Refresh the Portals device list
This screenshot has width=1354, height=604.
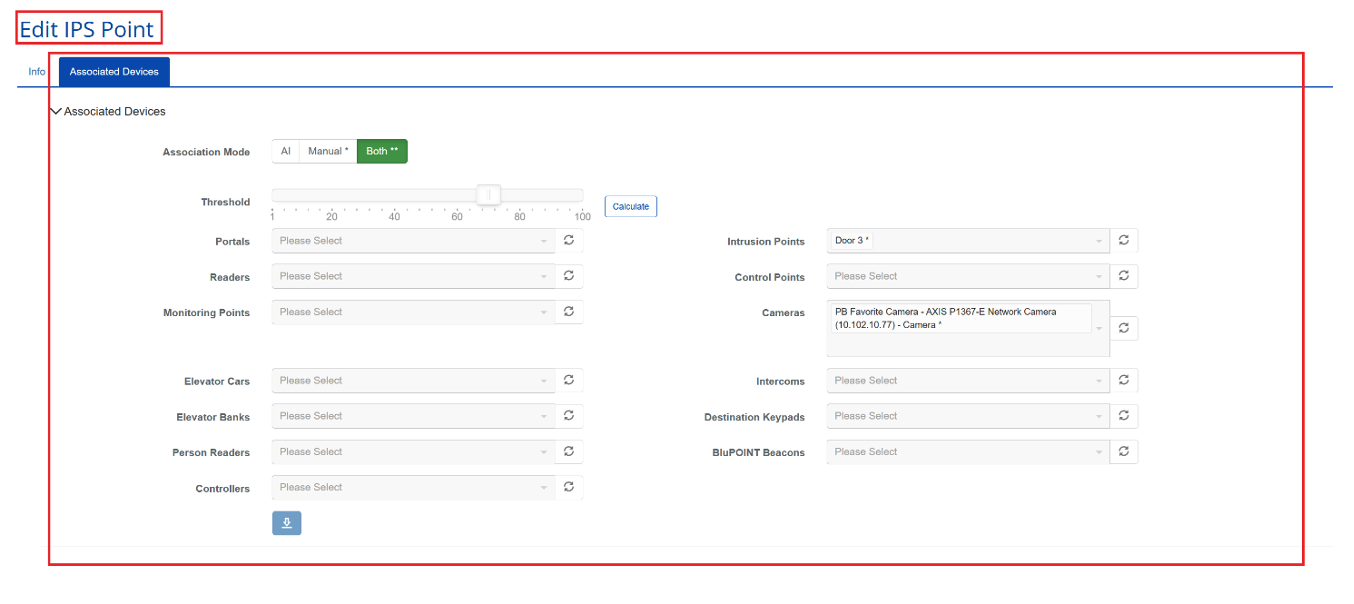(x=569, y=241)
